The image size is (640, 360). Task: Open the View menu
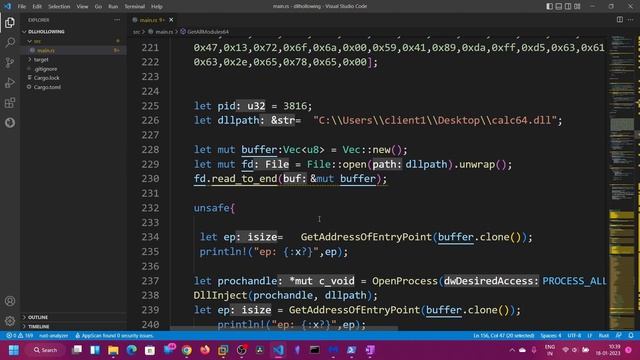click(x=82, y=7)
